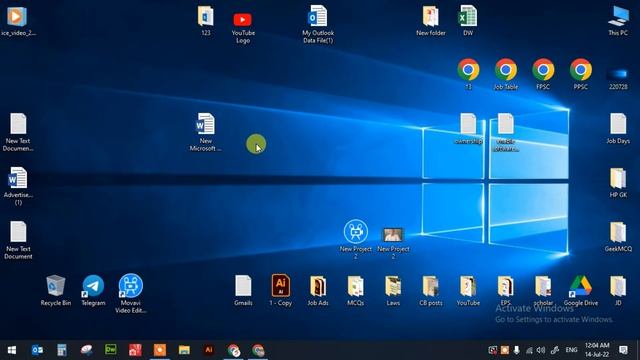The image size is (640, 360).
Task: Click the YouTube Logo desktop icon
Action: pos(242,20)
